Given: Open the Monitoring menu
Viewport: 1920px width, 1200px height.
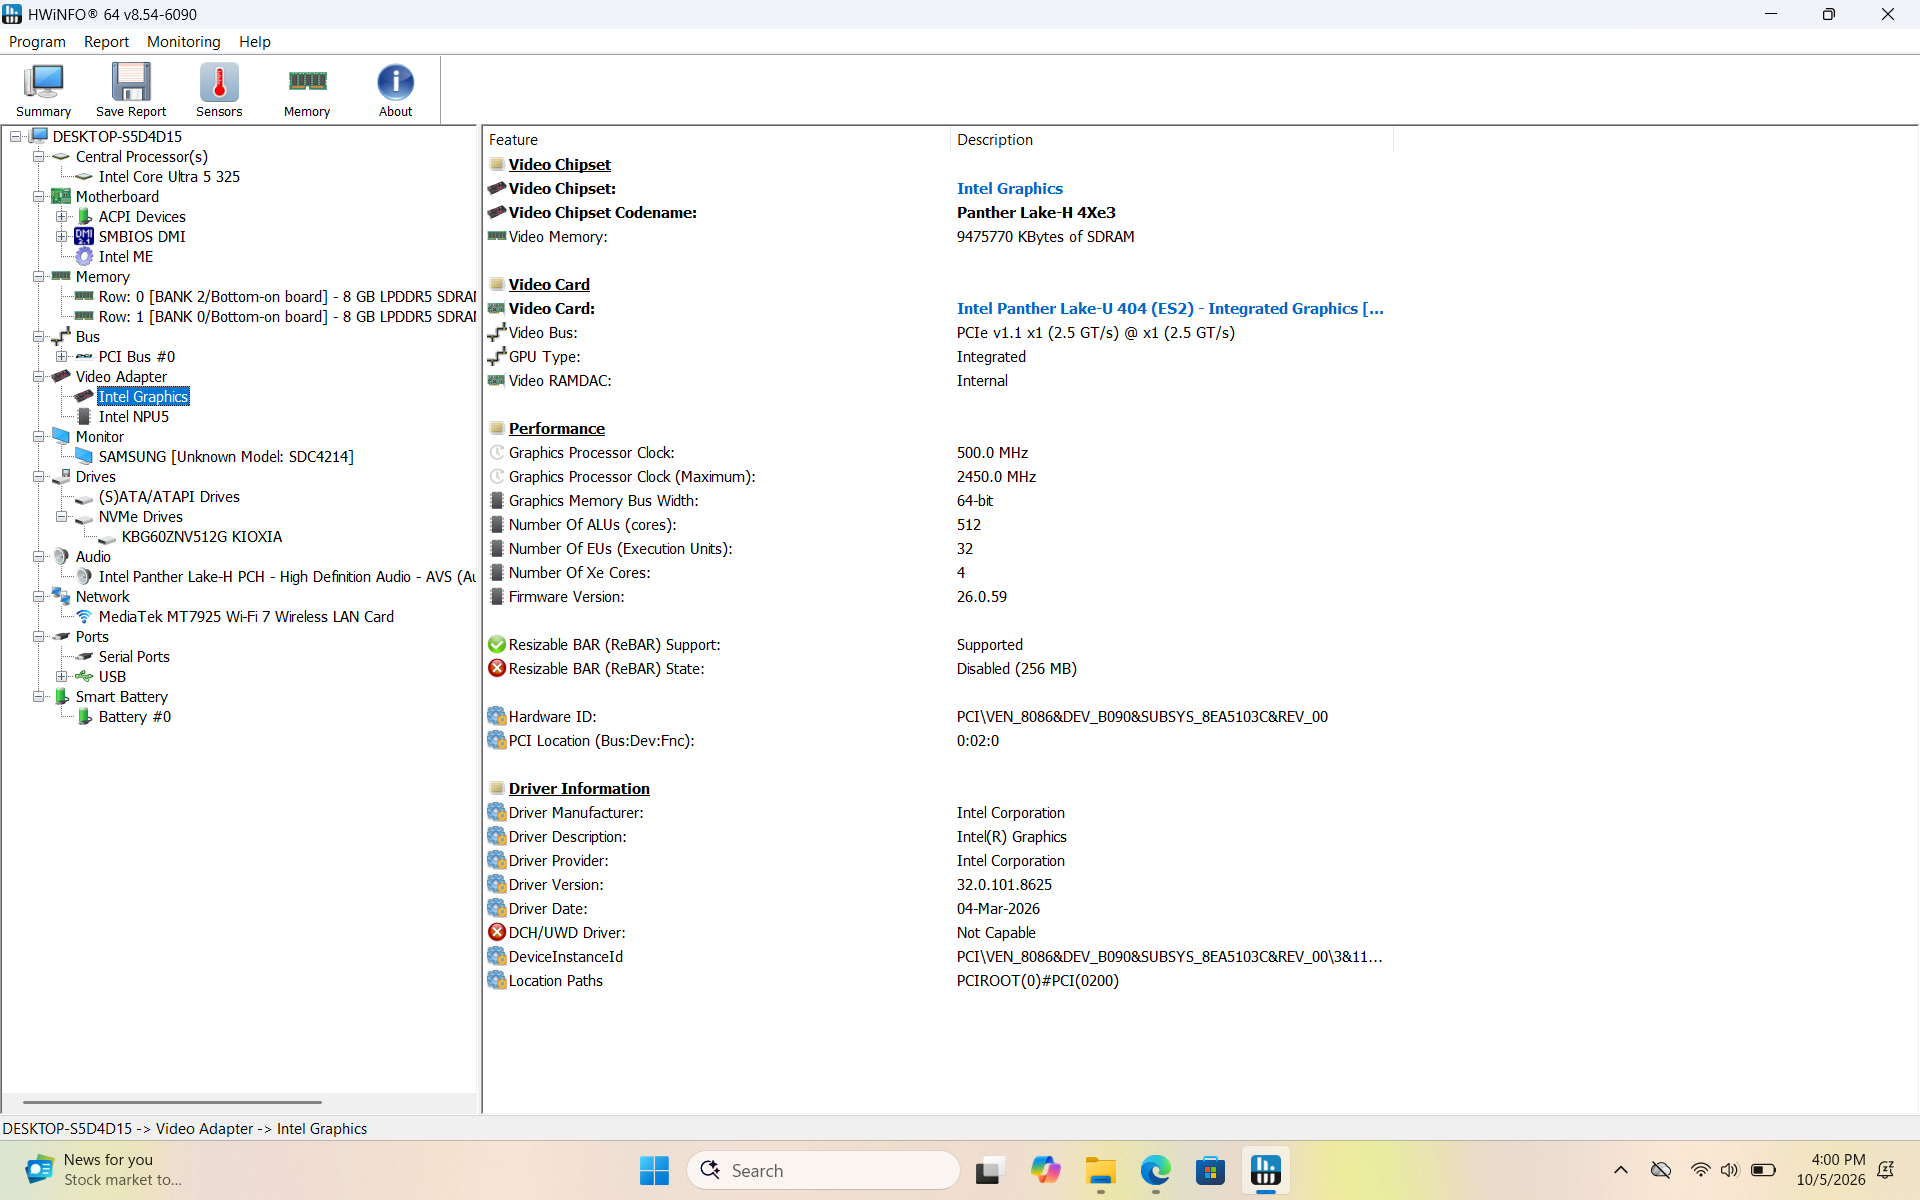Looking at the screenshot, I should tap(183, 41).
